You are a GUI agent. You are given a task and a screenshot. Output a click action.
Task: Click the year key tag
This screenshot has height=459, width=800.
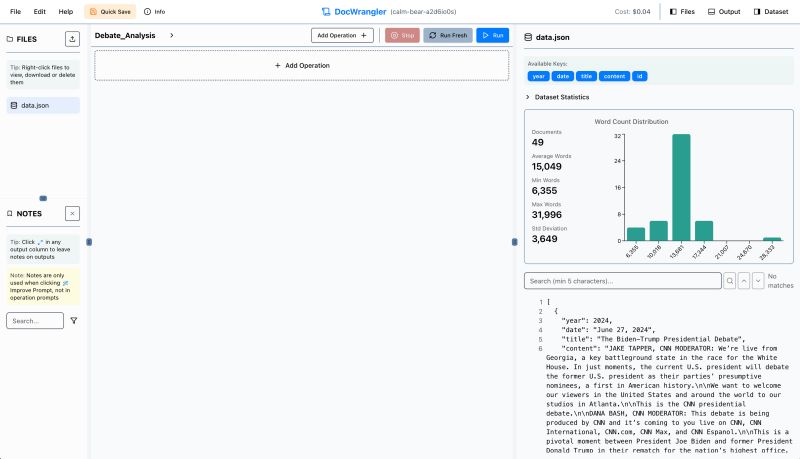click(x=538, y=76)
